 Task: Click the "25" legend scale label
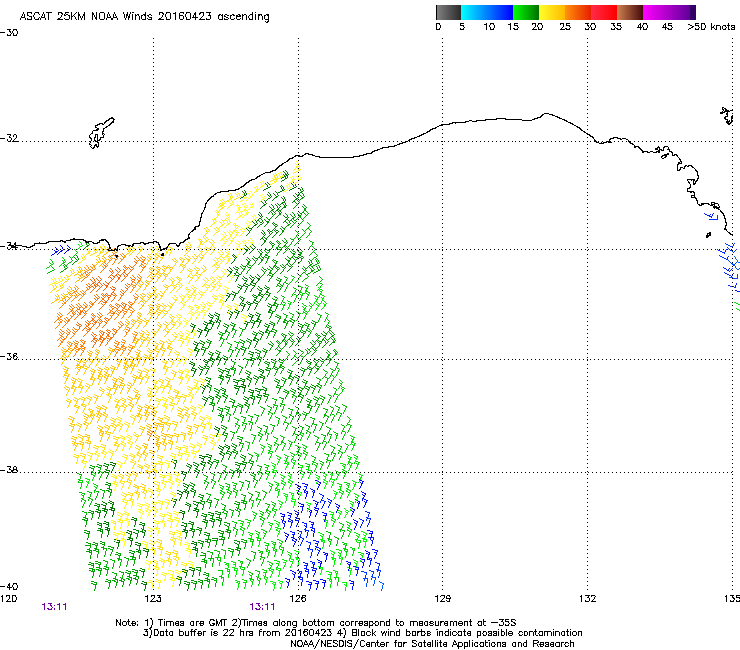[x=565, y=27]
